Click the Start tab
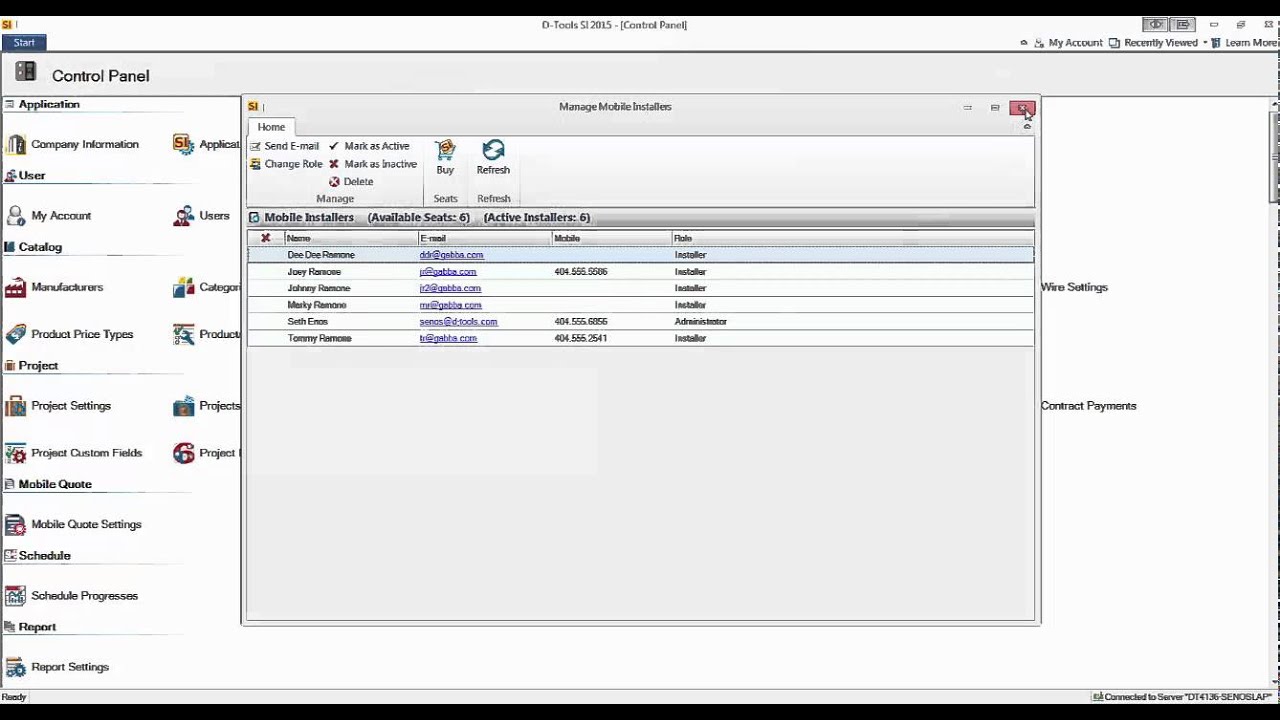This screenshot has height=720, width=1280. coord(24,43)
